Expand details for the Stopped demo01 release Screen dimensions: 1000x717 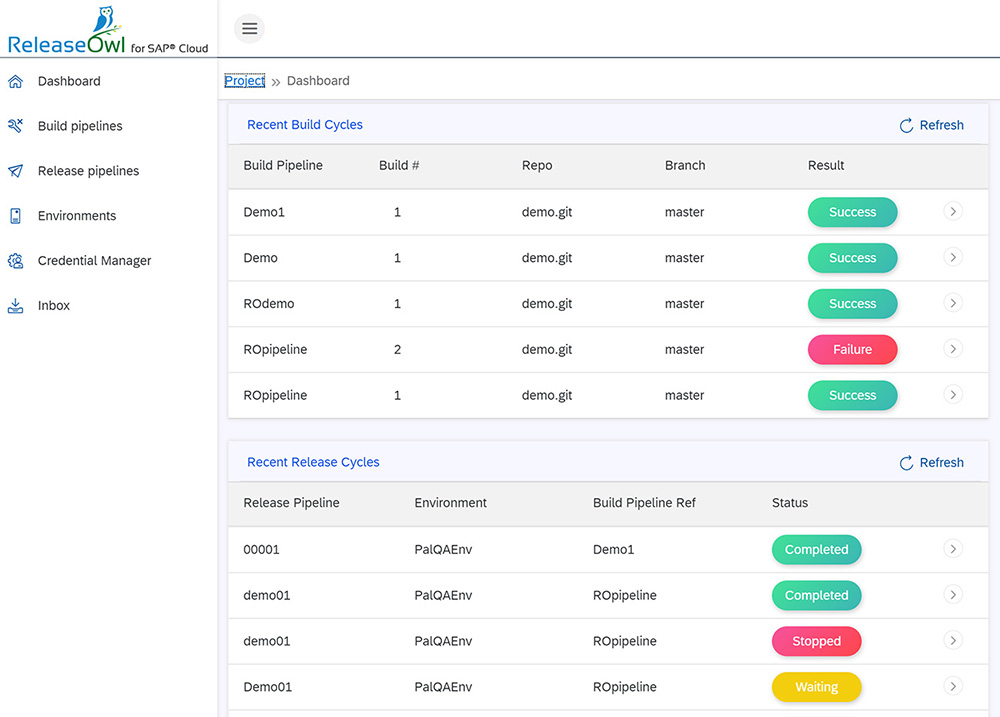pyautogui.click(x=952, y=641)
